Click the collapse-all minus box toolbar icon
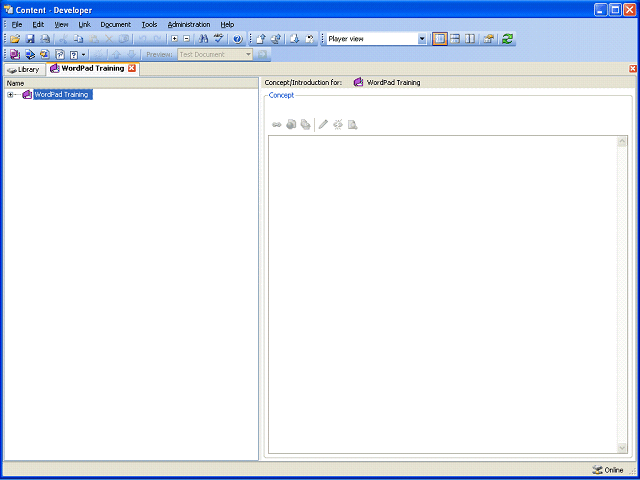This screenshot has width=640, height=480. (187, 39)
